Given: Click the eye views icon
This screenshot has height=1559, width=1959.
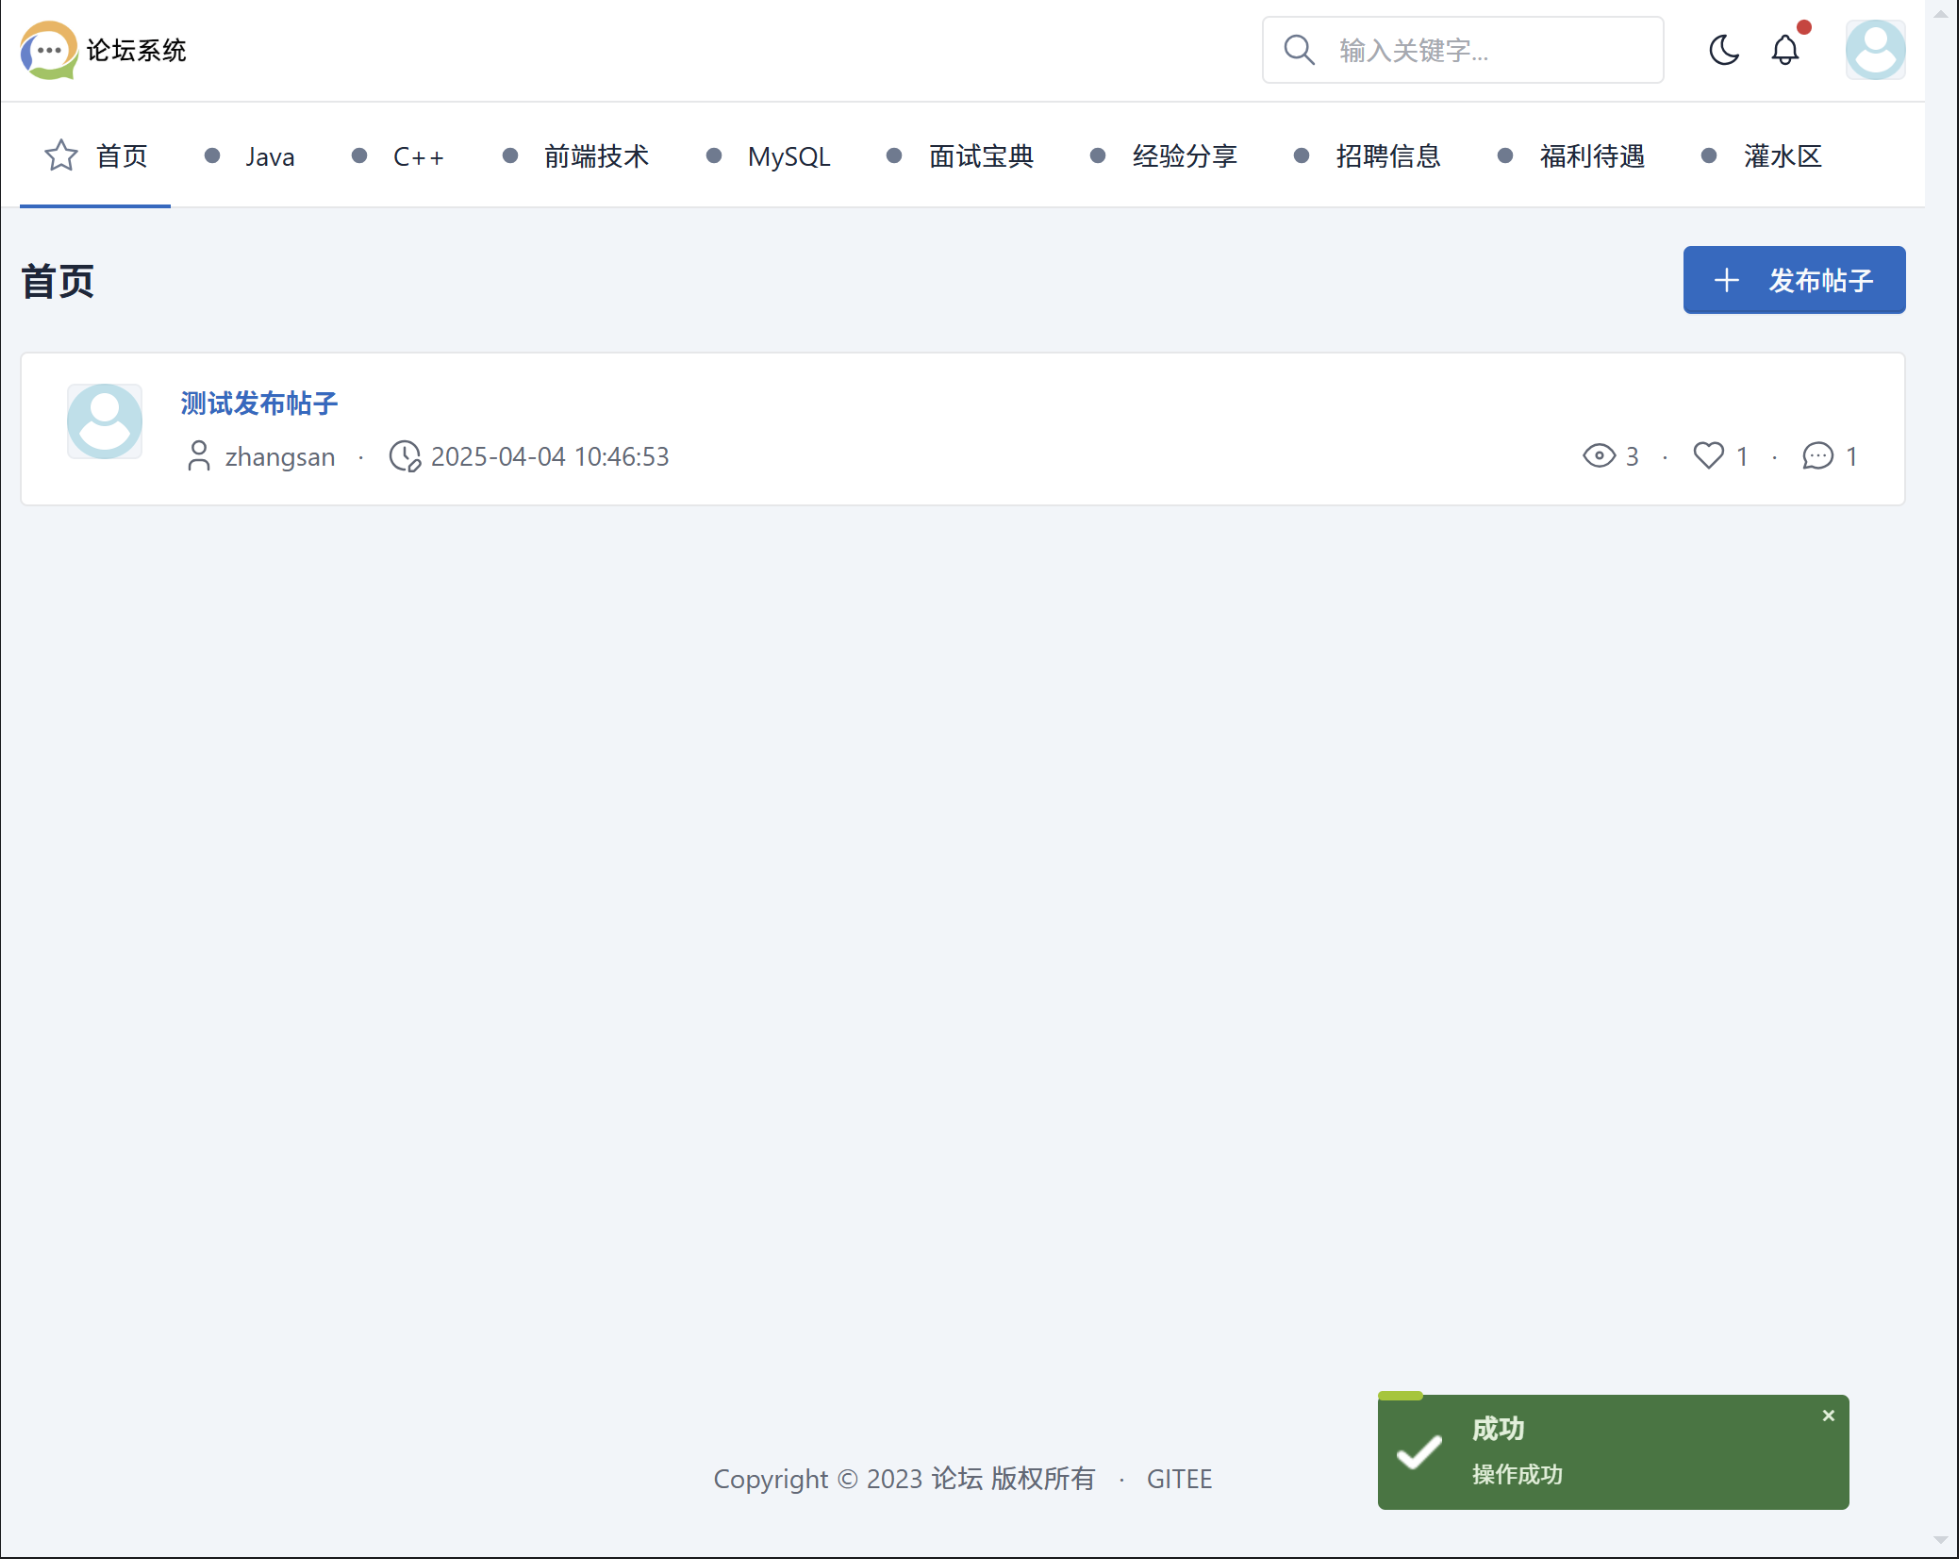Looking at the screenshot, I should [x=1598, y=456].
